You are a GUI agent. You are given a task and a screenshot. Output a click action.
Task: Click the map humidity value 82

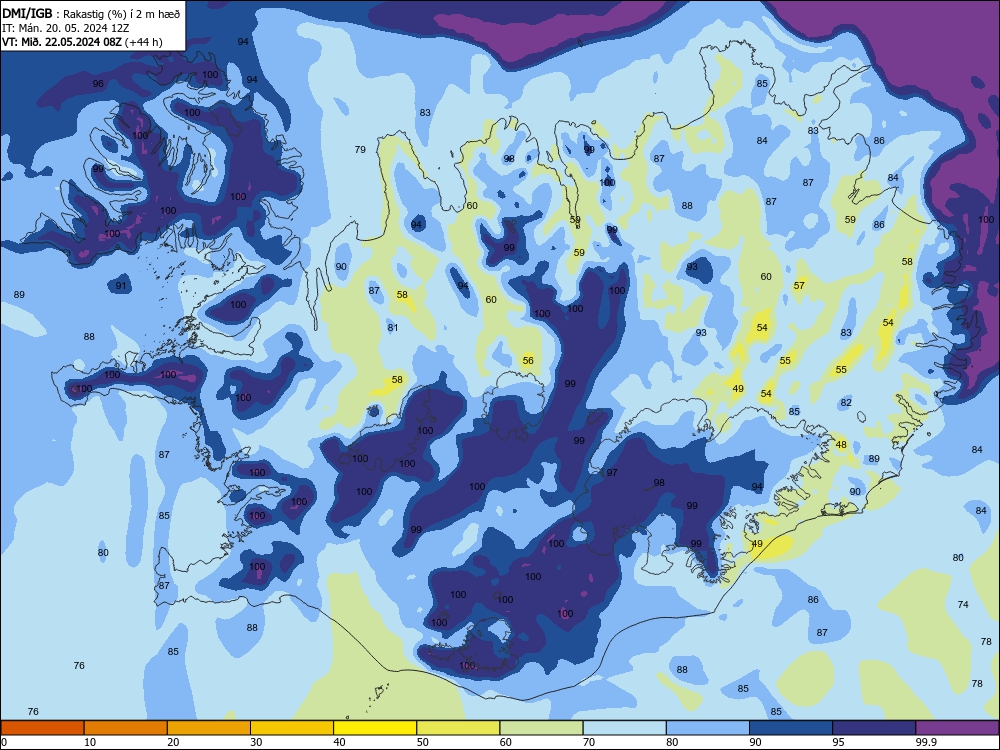(x=846, y=402)
